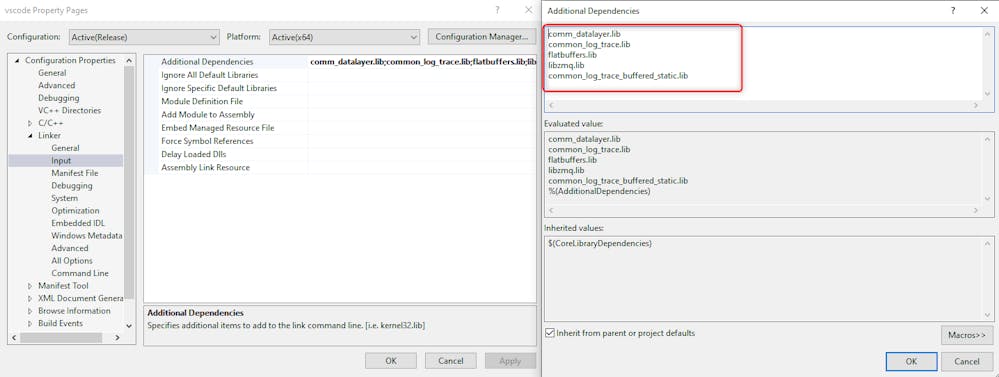Collapse the Linker tree node
Screen dimensions: 999x377
(x=30, y=136)
